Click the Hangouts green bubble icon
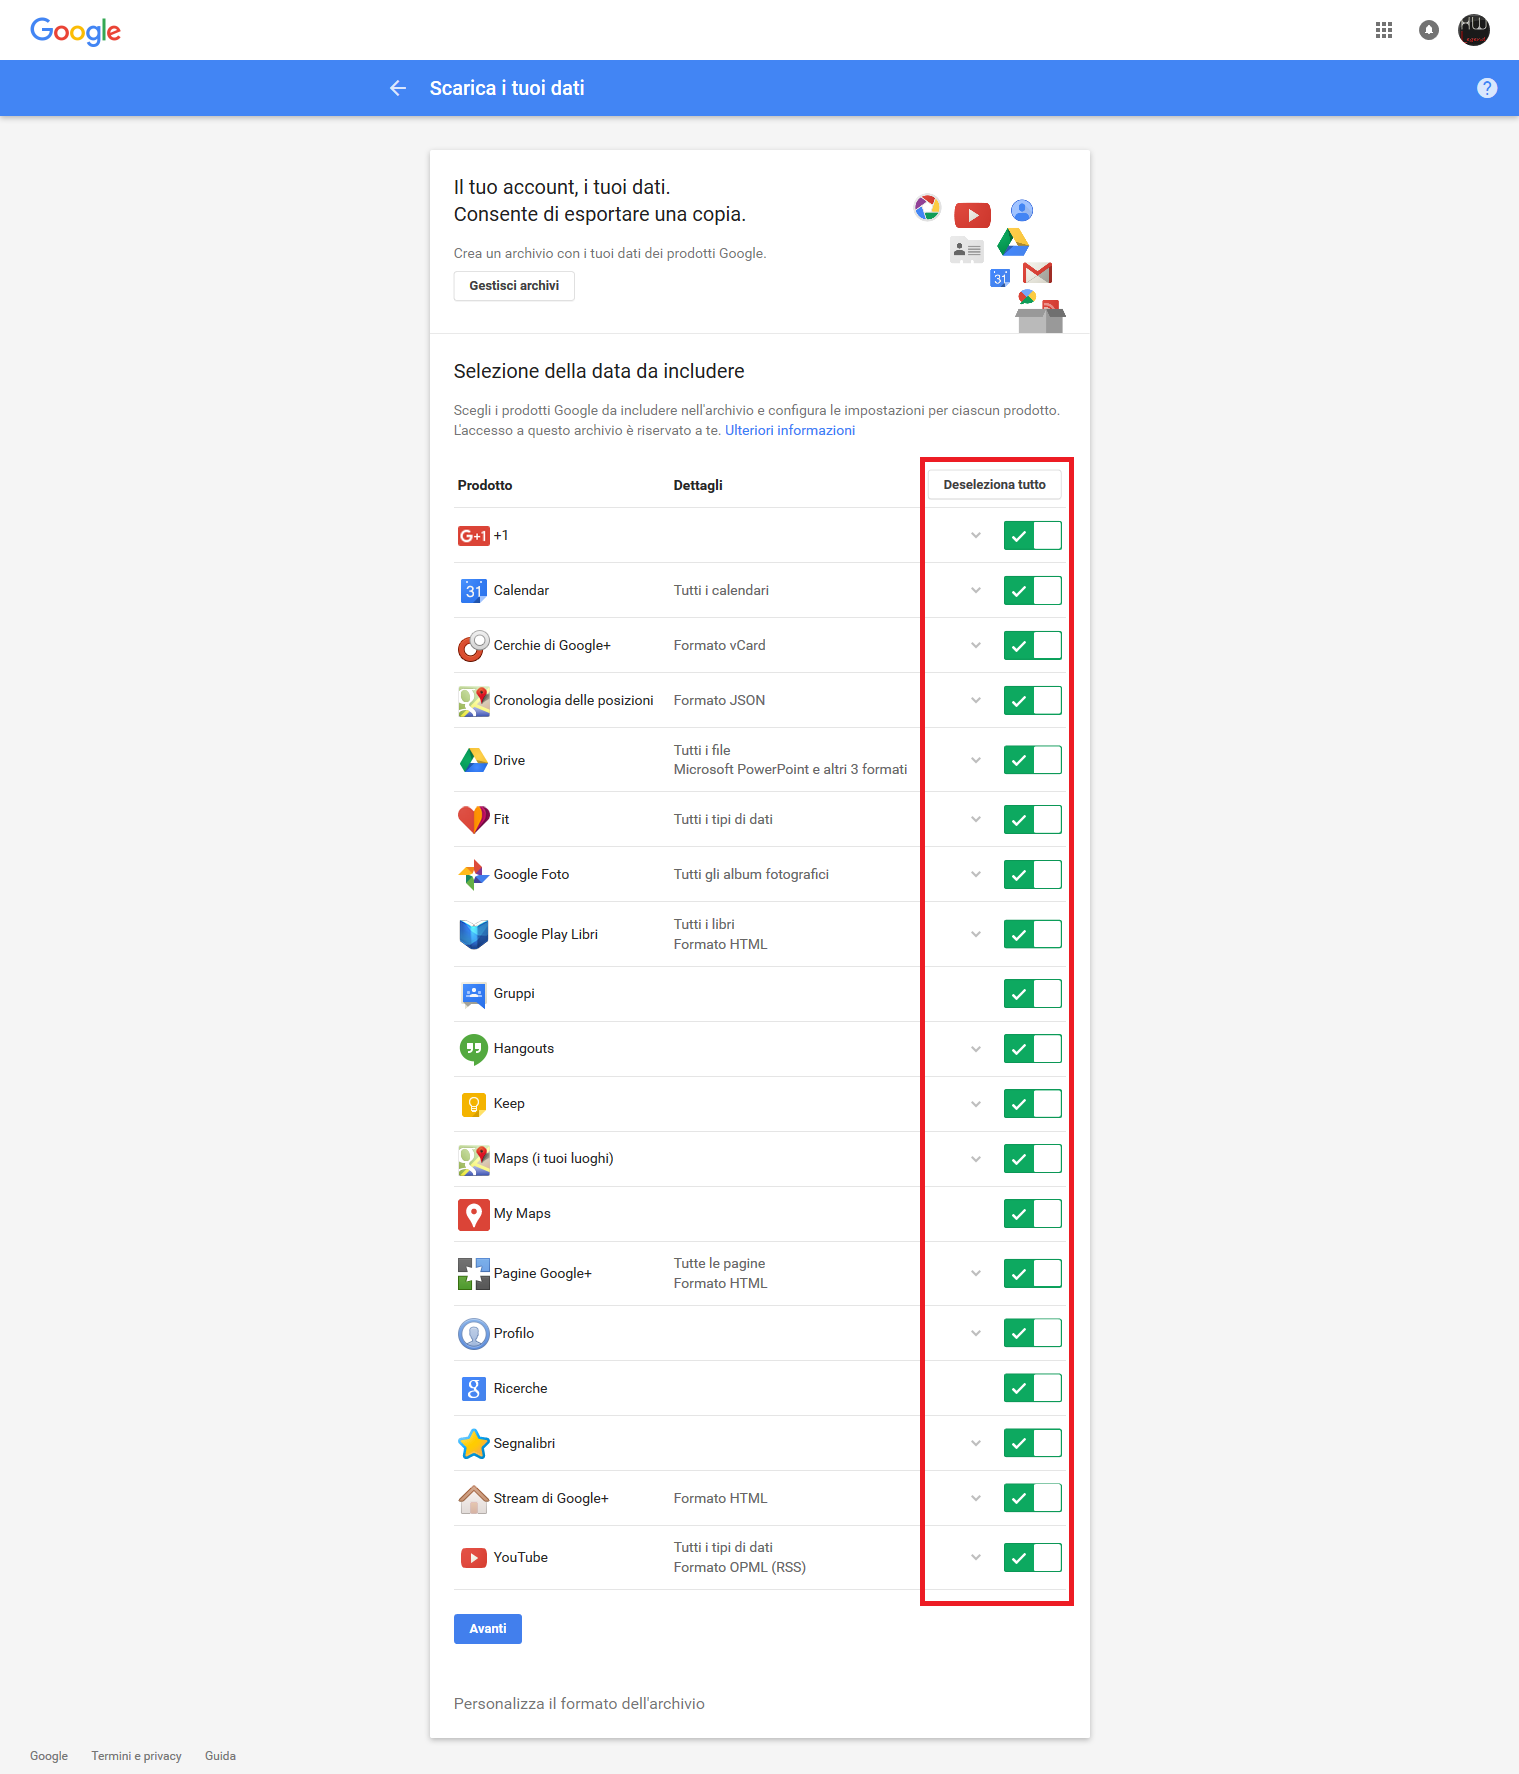Viewport: 1519px width, 1774px height. [473, 1049]
